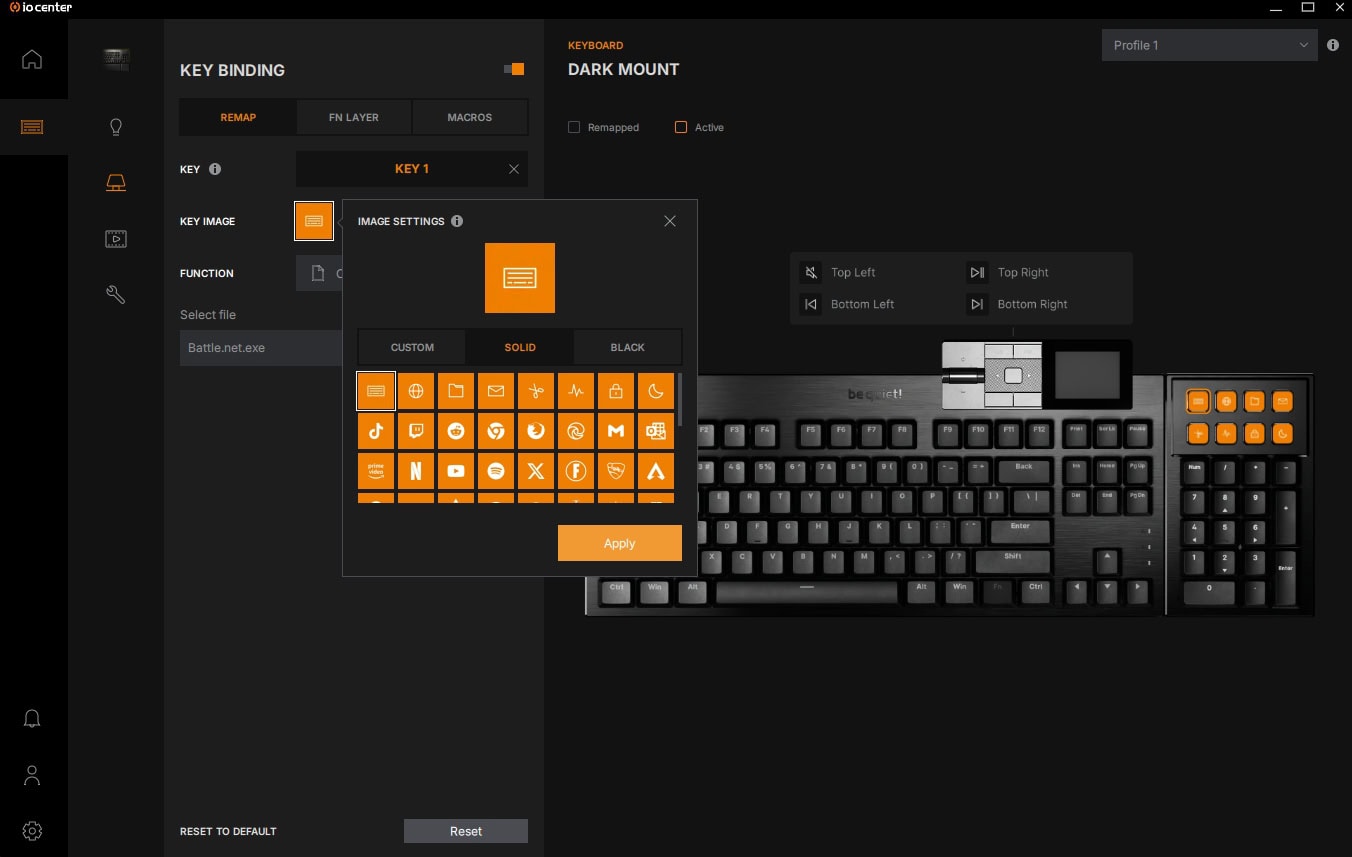The image size is (1352, 857).
Task: Toggle the Key Binding switch
Action: tap(514, 69)
